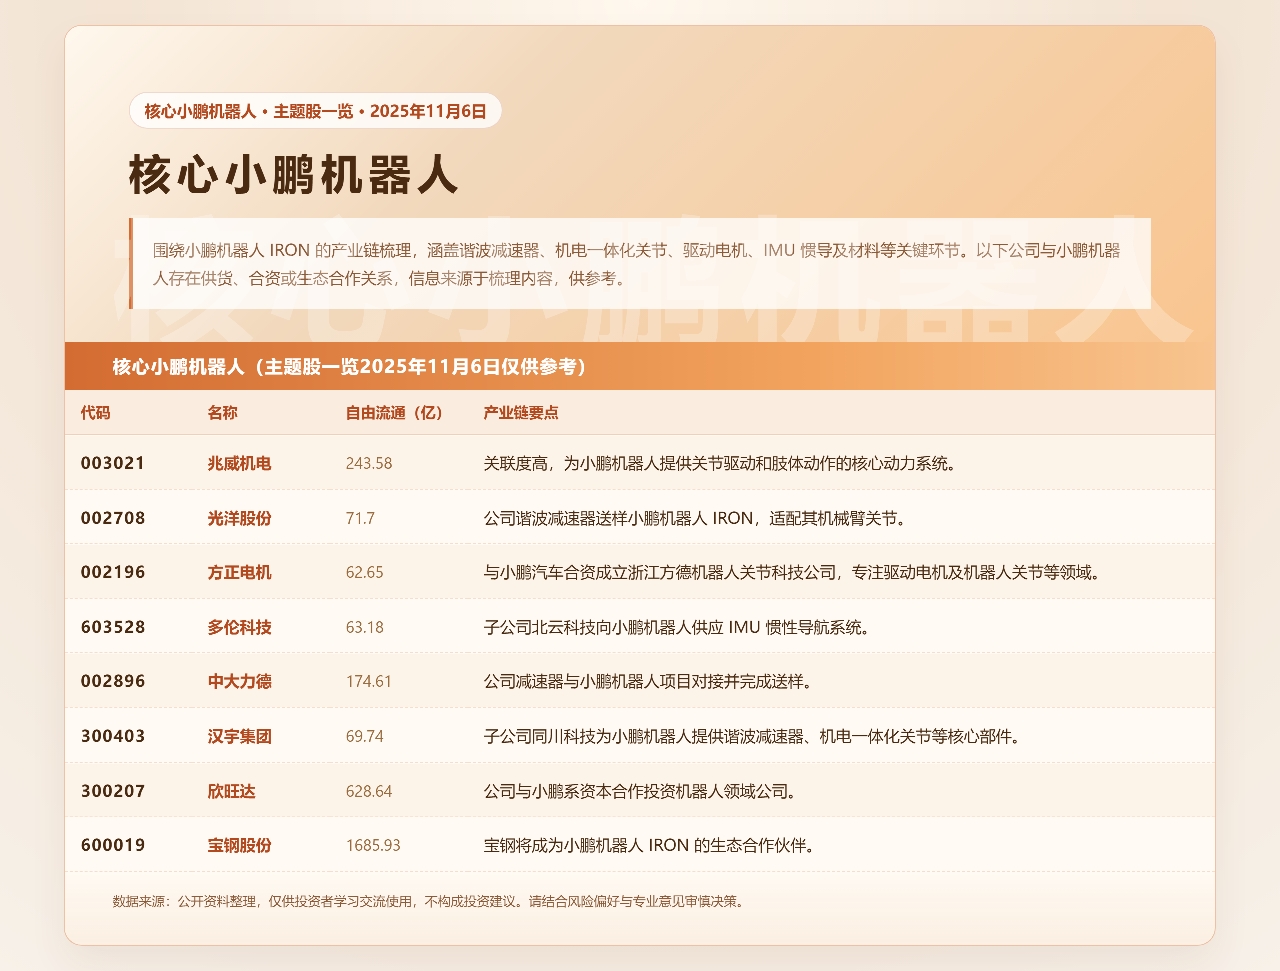This screenshot has width=1280, height=971.
Task: Click the footer disclaimer starting '数据来源：公开资料整理'
Action: (428, 901)
